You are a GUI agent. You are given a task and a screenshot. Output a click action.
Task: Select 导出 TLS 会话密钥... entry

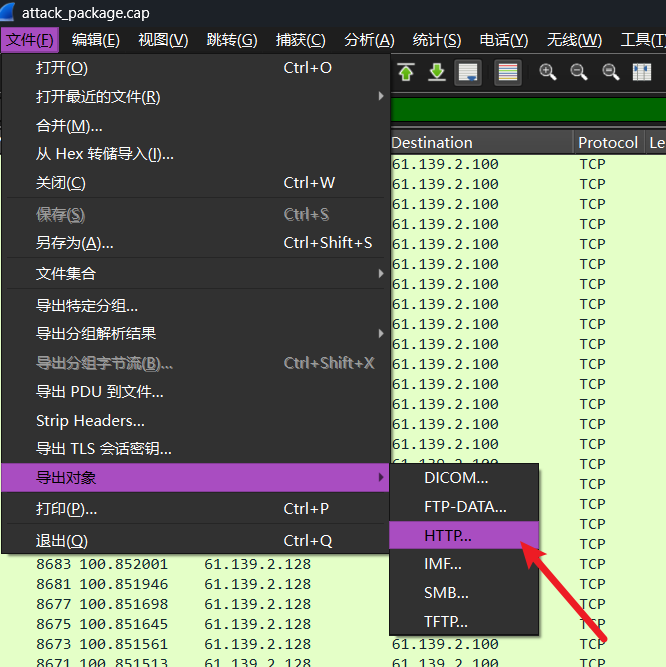tap(195, 449)
